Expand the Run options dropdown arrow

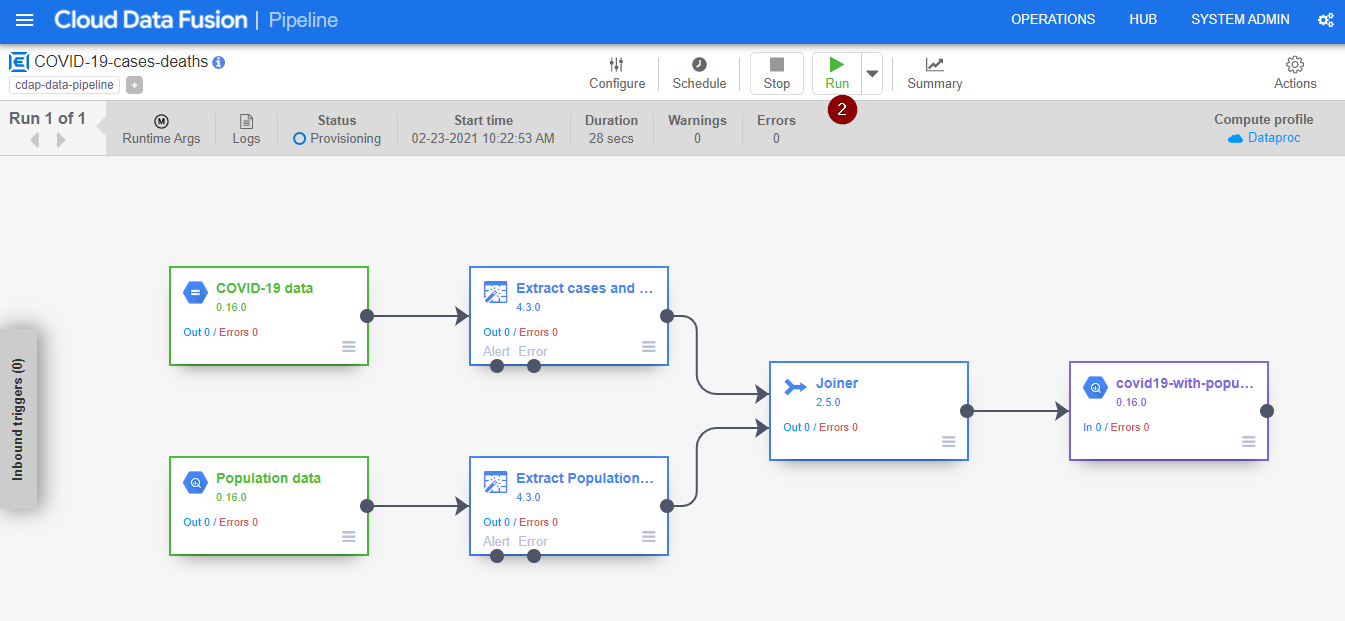click(x=872, y=73)
